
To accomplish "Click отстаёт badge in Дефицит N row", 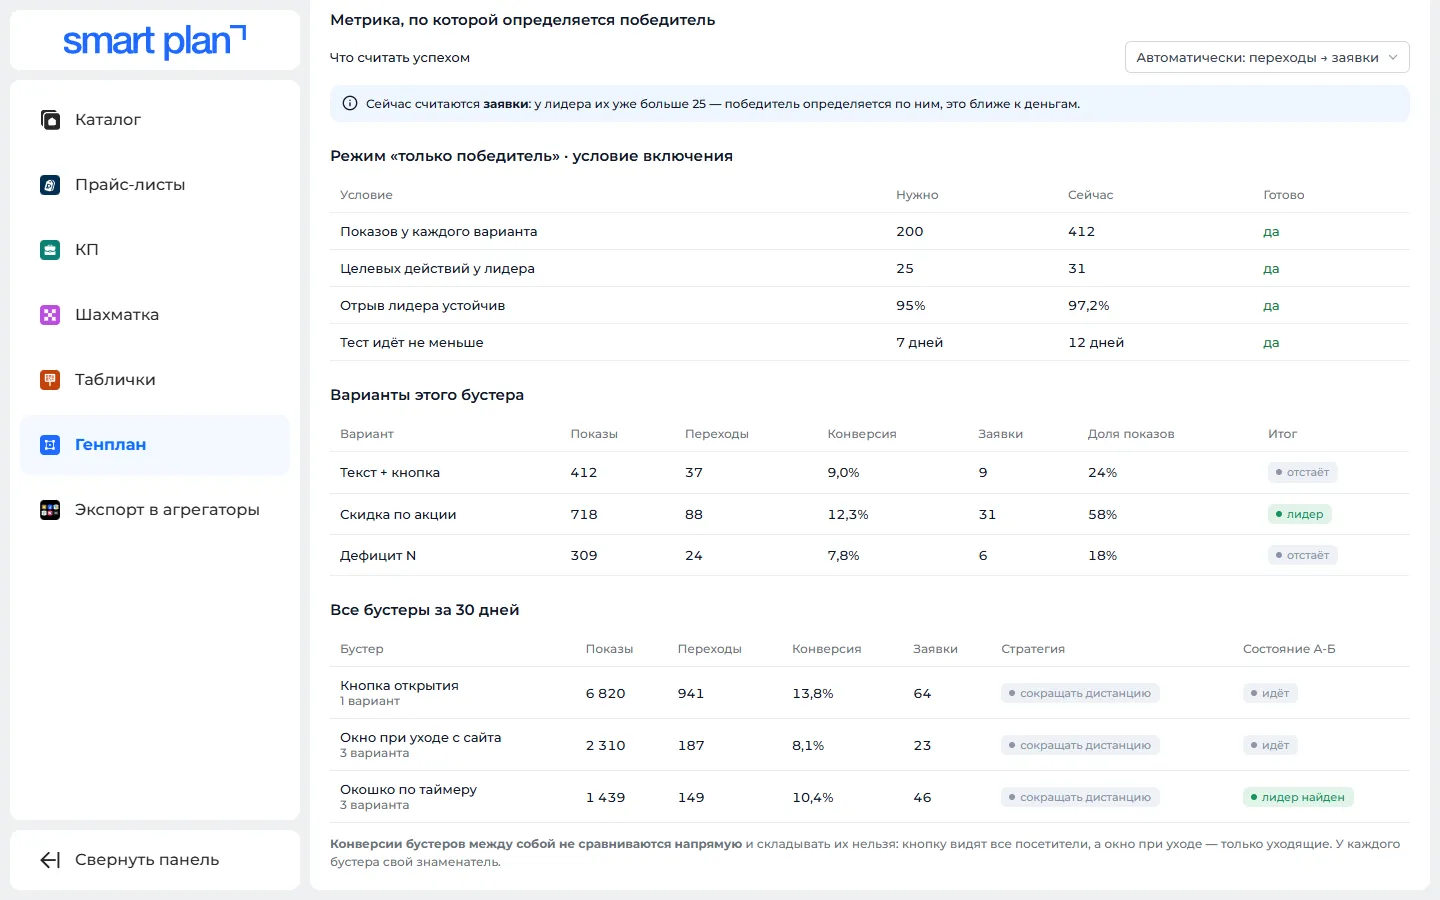I will point(1302,555).
